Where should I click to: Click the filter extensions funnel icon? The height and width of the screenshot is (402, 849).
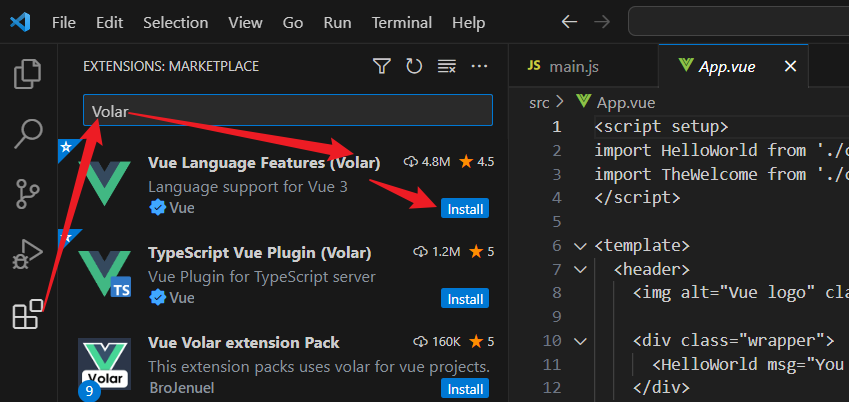382,67
